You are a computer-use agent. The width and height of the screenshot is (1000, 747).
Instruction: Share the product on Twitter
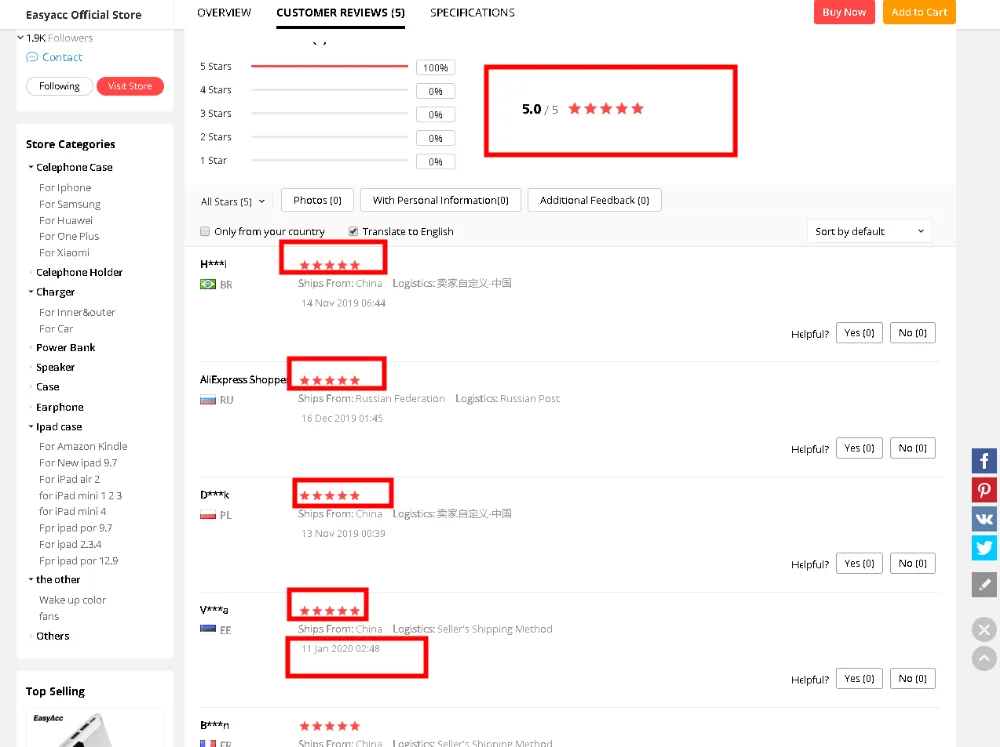coord(984,547)
